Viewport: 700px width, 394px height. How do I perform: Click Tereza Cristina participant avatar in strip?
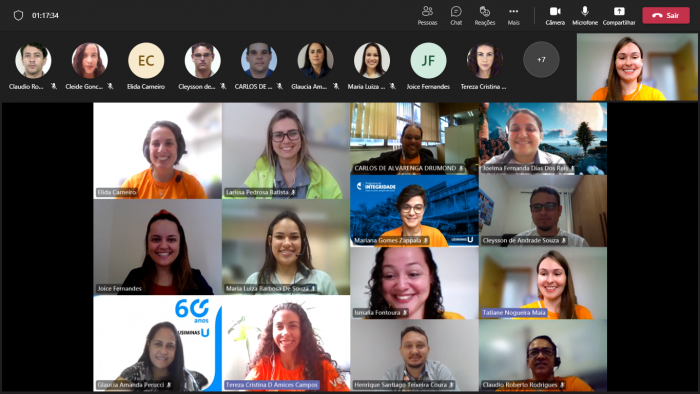pos(485,60)
